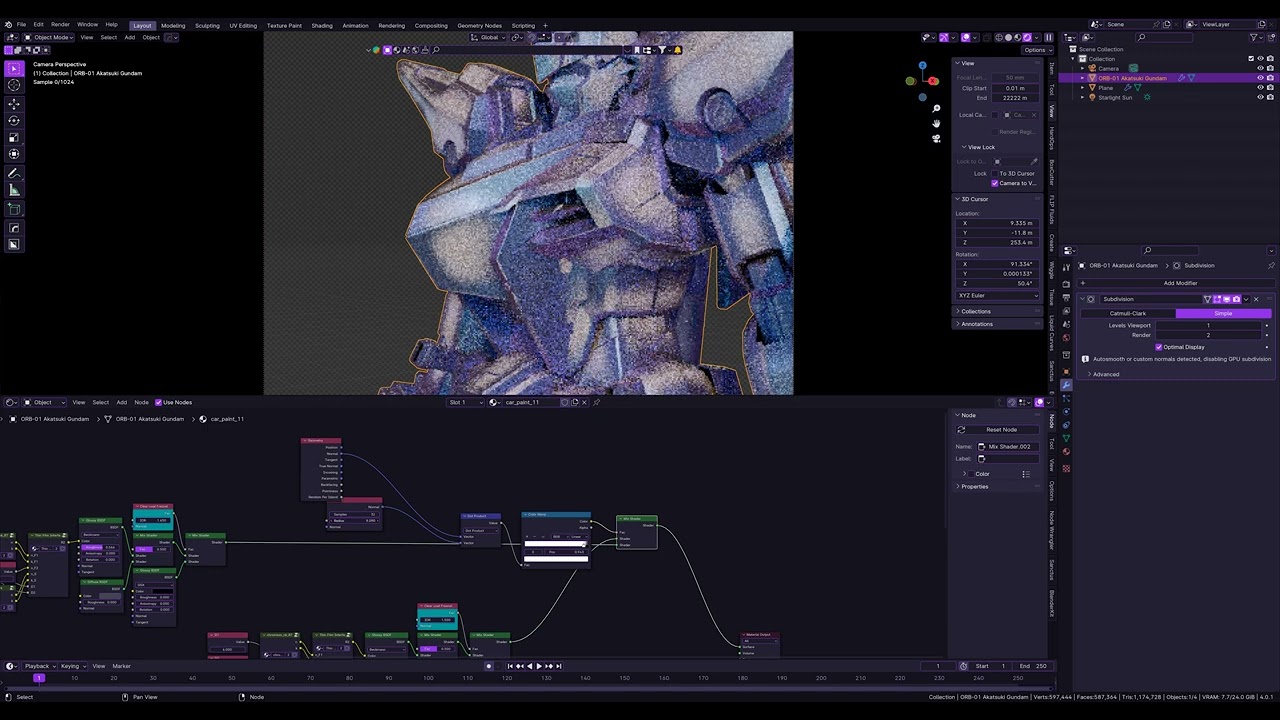Switch to wireframe viewport shading
The width and height of the screenshot is (1280, 720).
click(x=998, y=37)
